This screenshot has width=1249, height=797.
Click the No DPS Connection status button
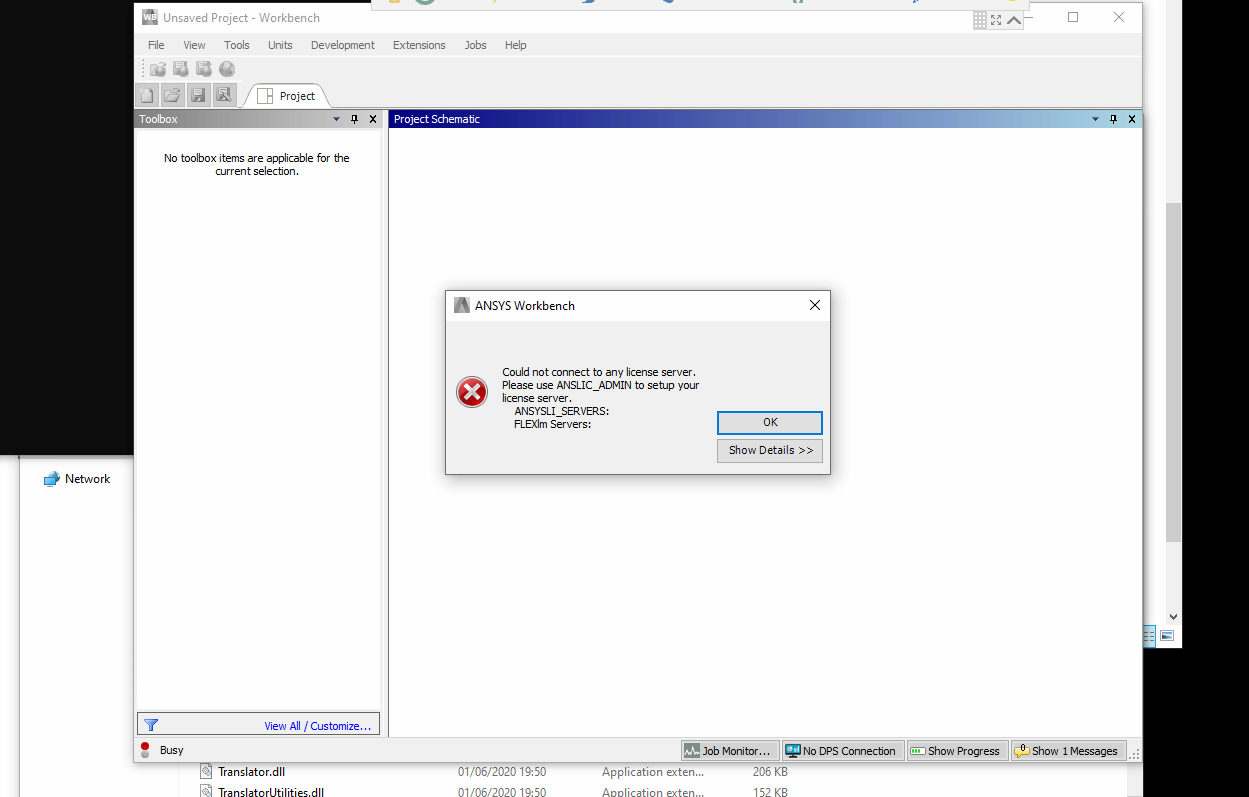[842, 751]
